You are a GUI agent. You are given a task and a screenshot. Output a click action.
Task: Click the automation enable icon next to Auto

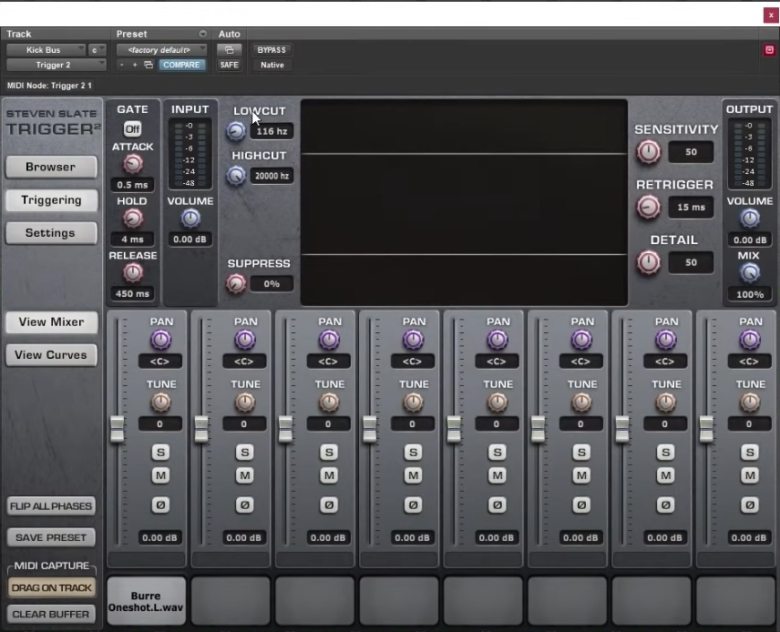point(229,50)
